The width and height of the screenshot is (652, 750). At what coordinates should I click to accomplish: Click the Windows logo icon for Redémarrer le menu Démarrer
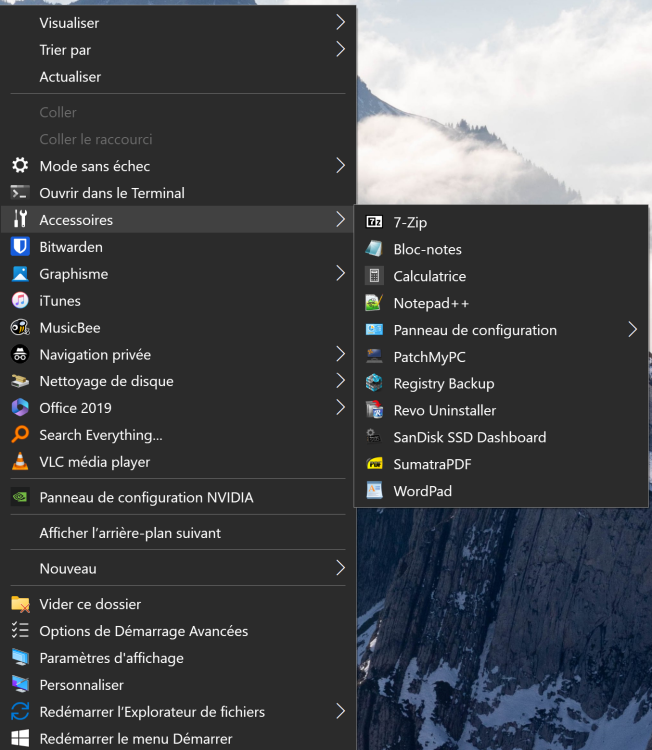[x=20, y=739]
